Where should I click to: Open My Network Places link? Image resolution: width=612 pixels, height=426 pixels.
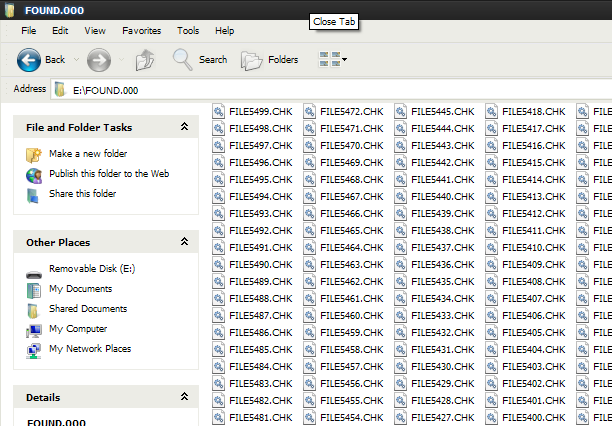tap(90, 349)
